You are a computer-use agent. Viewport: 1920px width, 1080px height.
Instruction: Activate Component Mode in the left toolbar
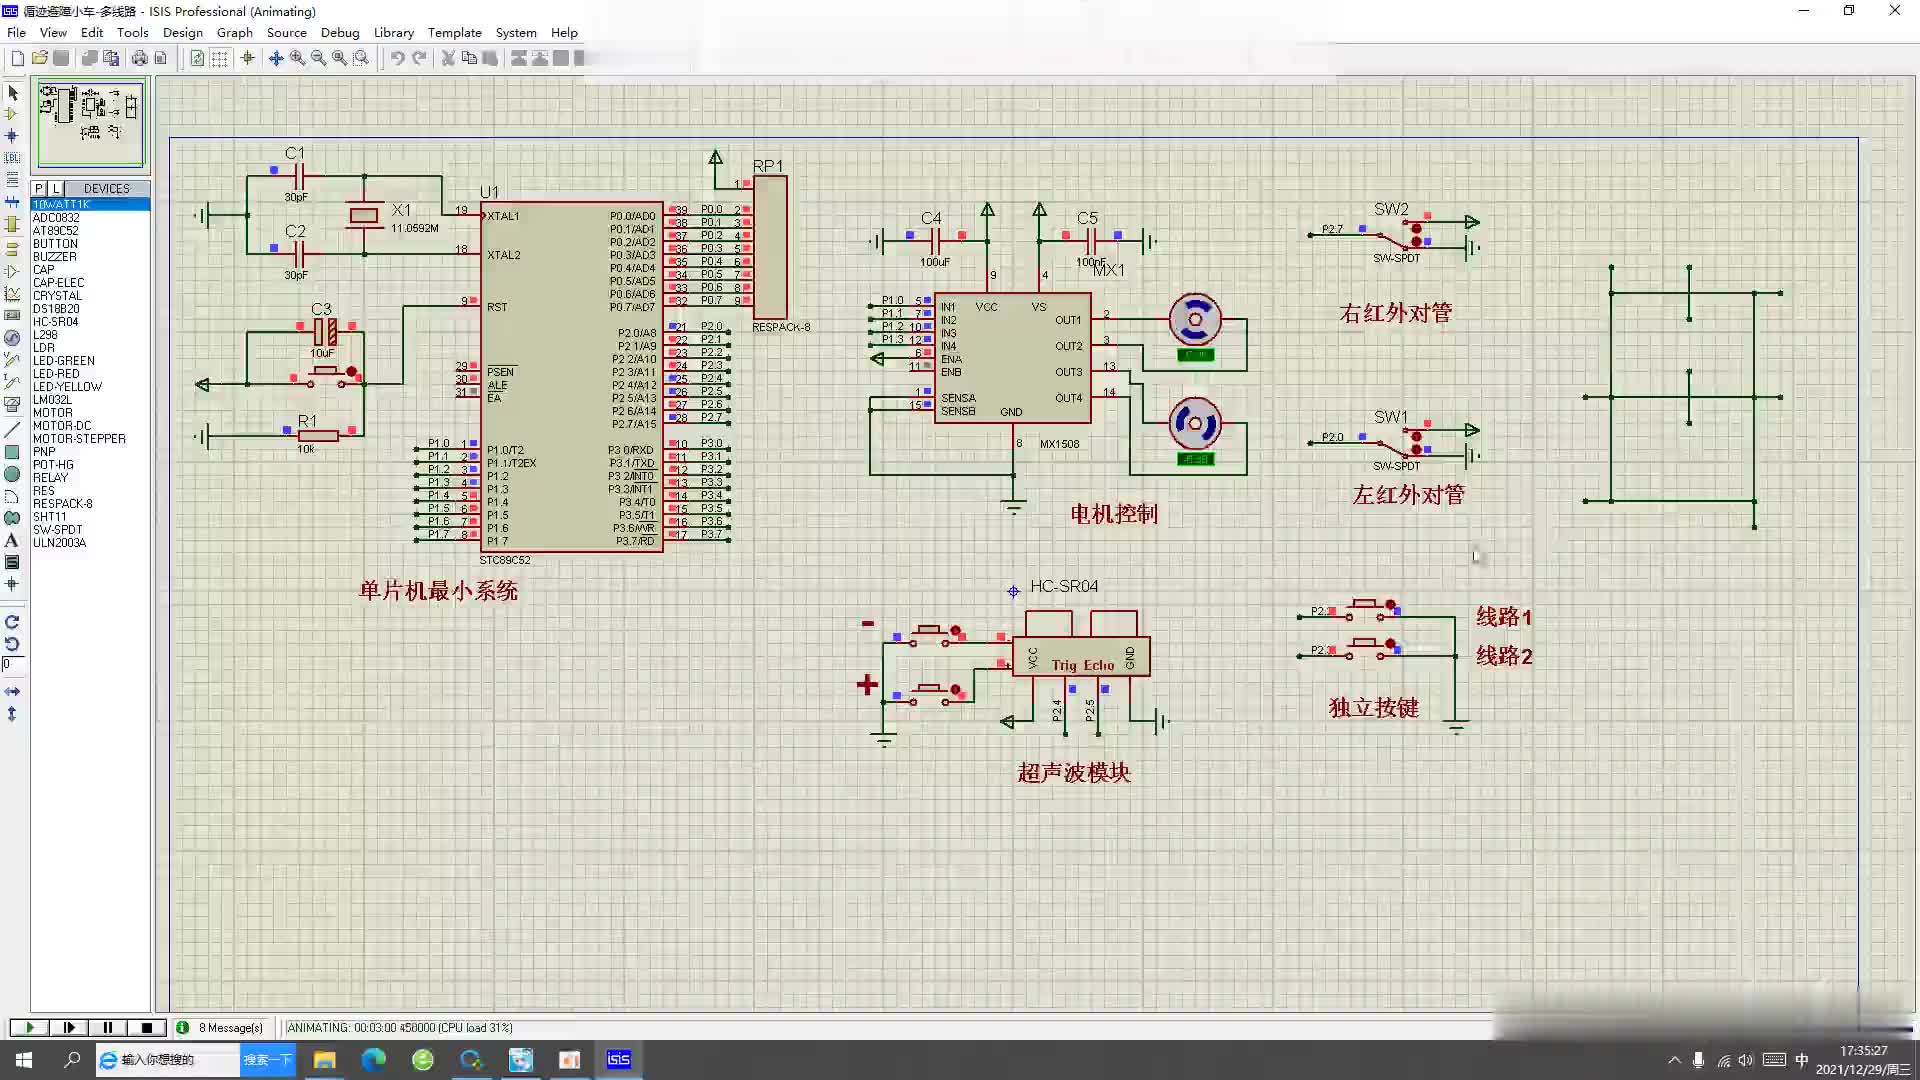point(12,114)
